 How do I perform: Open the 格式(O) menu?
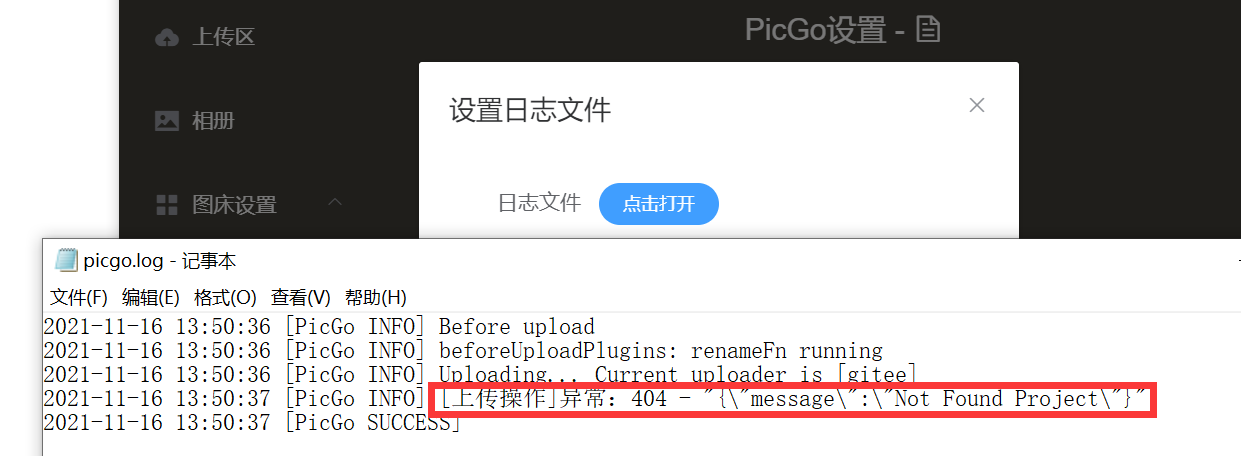coord(226,297)
